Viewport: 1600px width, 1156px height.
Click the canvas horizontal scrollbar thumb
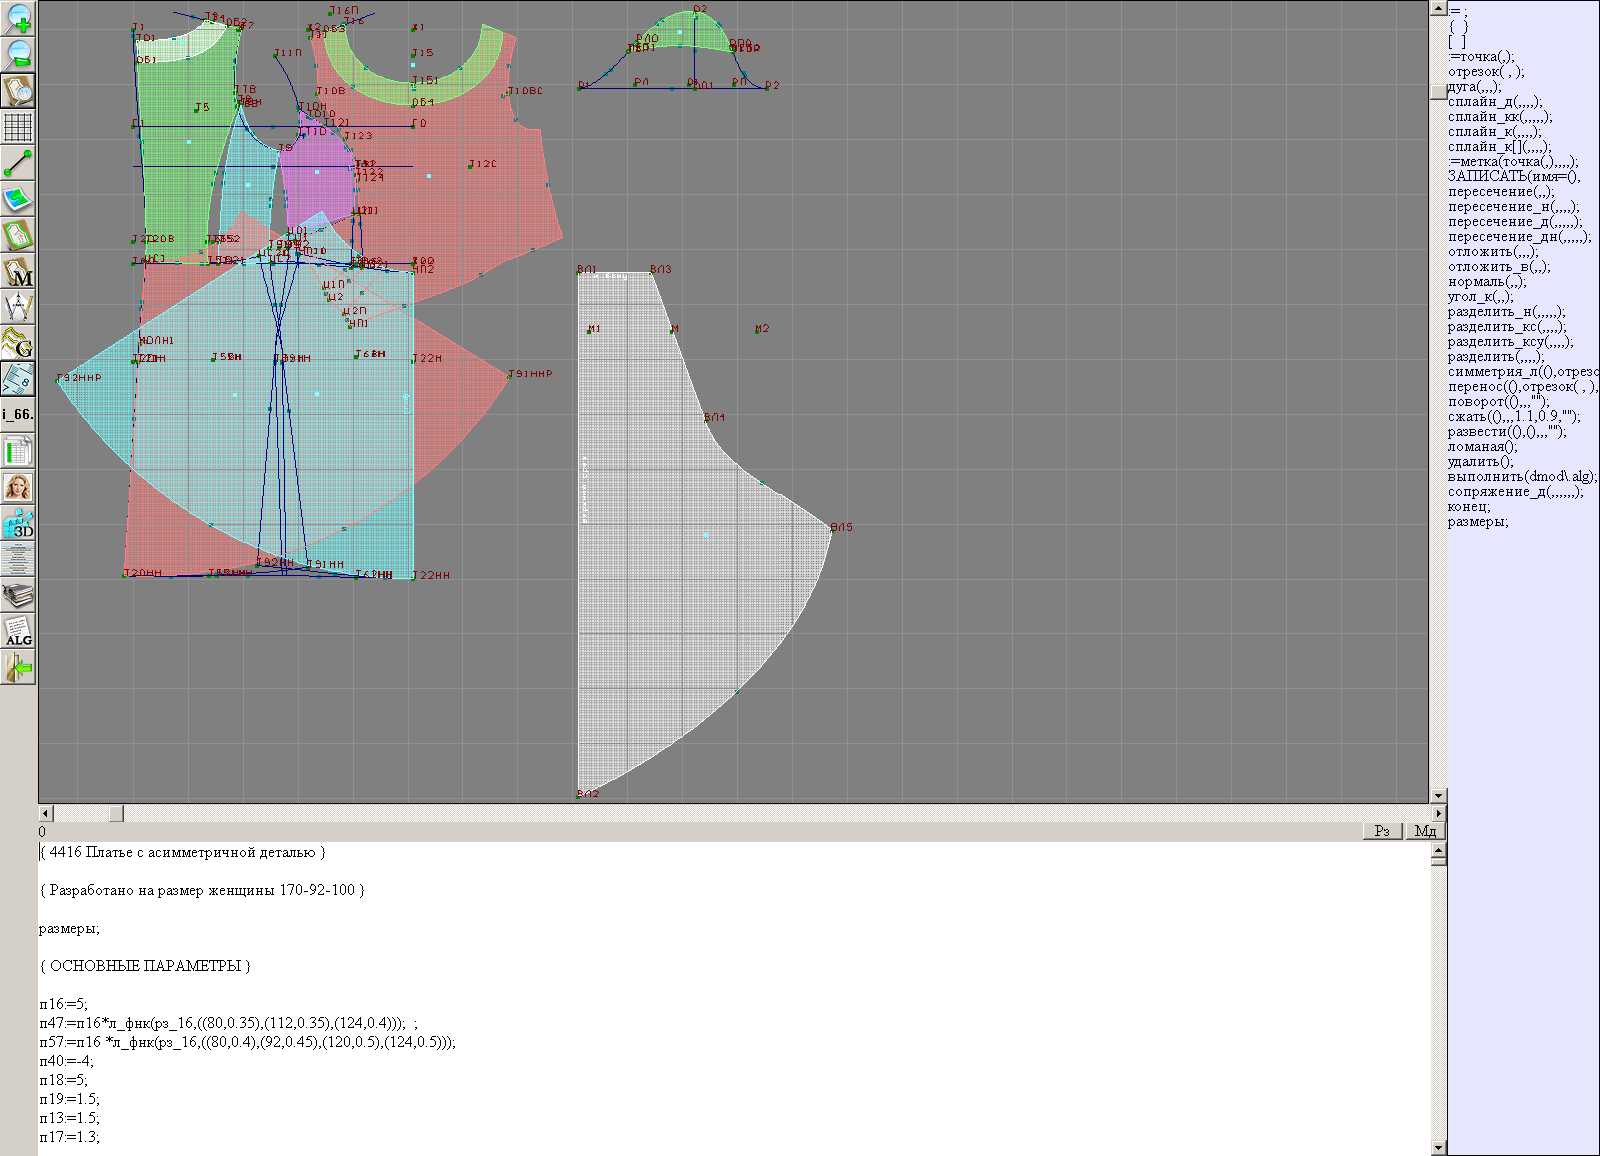click(116, 814)
